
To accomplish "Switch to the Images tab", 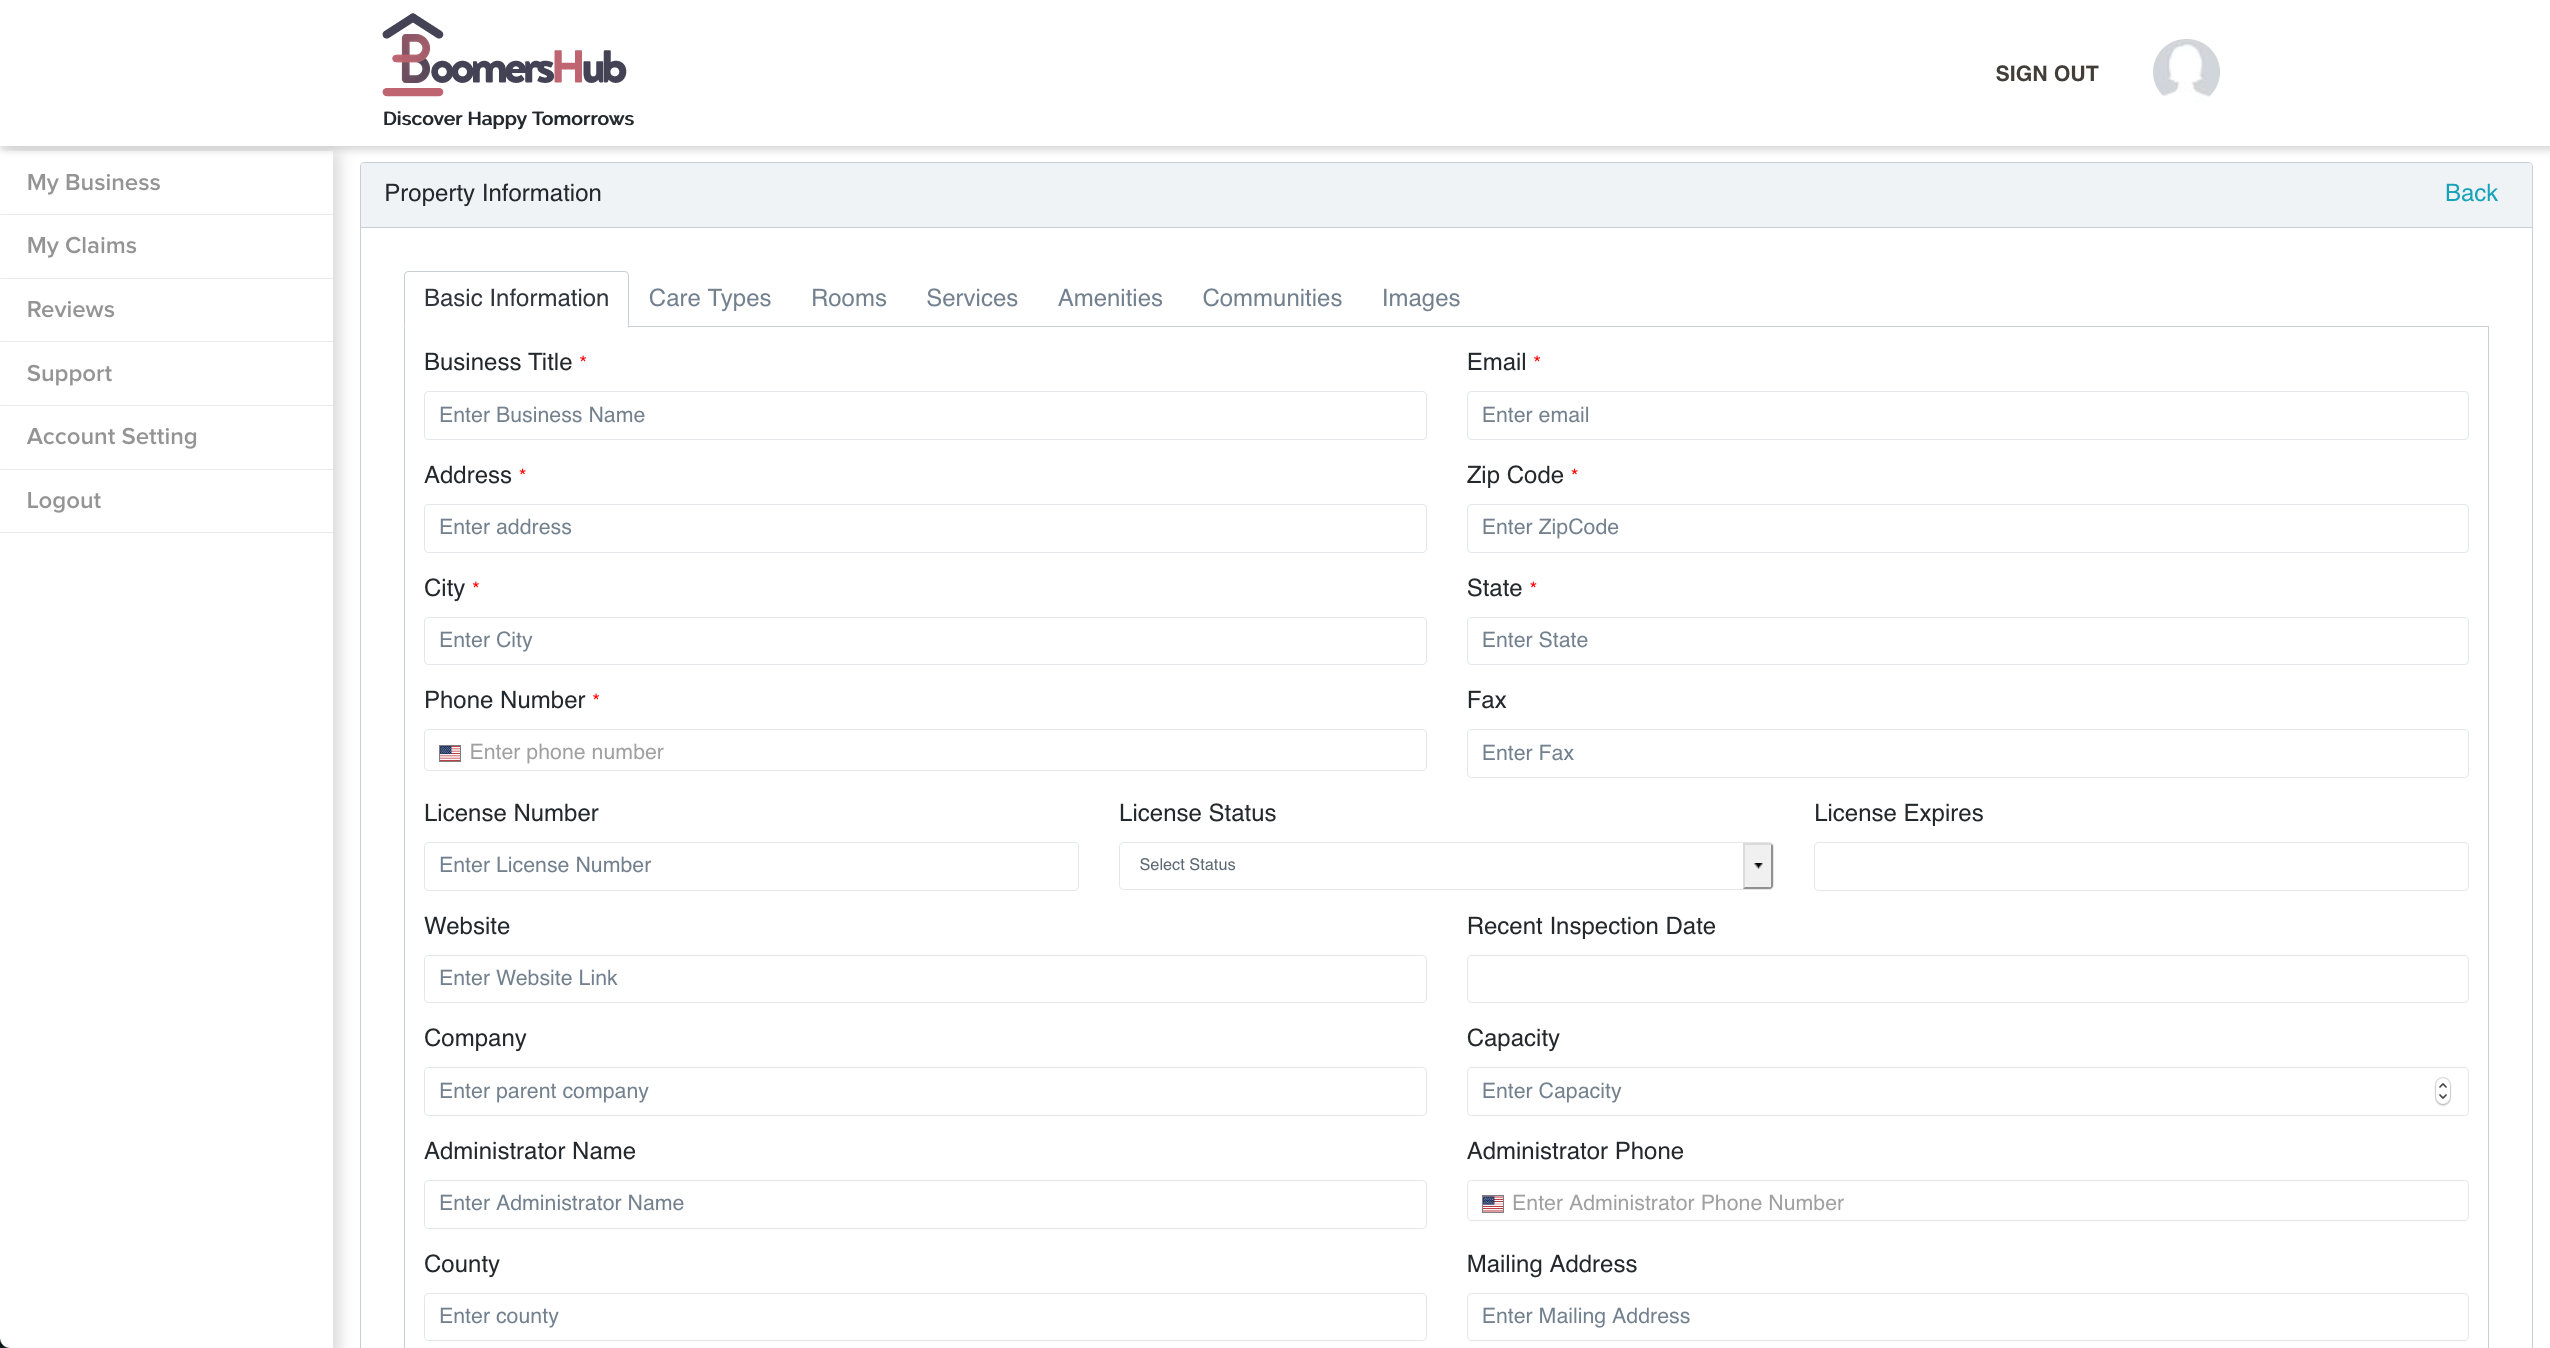I will click(x=1421, y=298).
